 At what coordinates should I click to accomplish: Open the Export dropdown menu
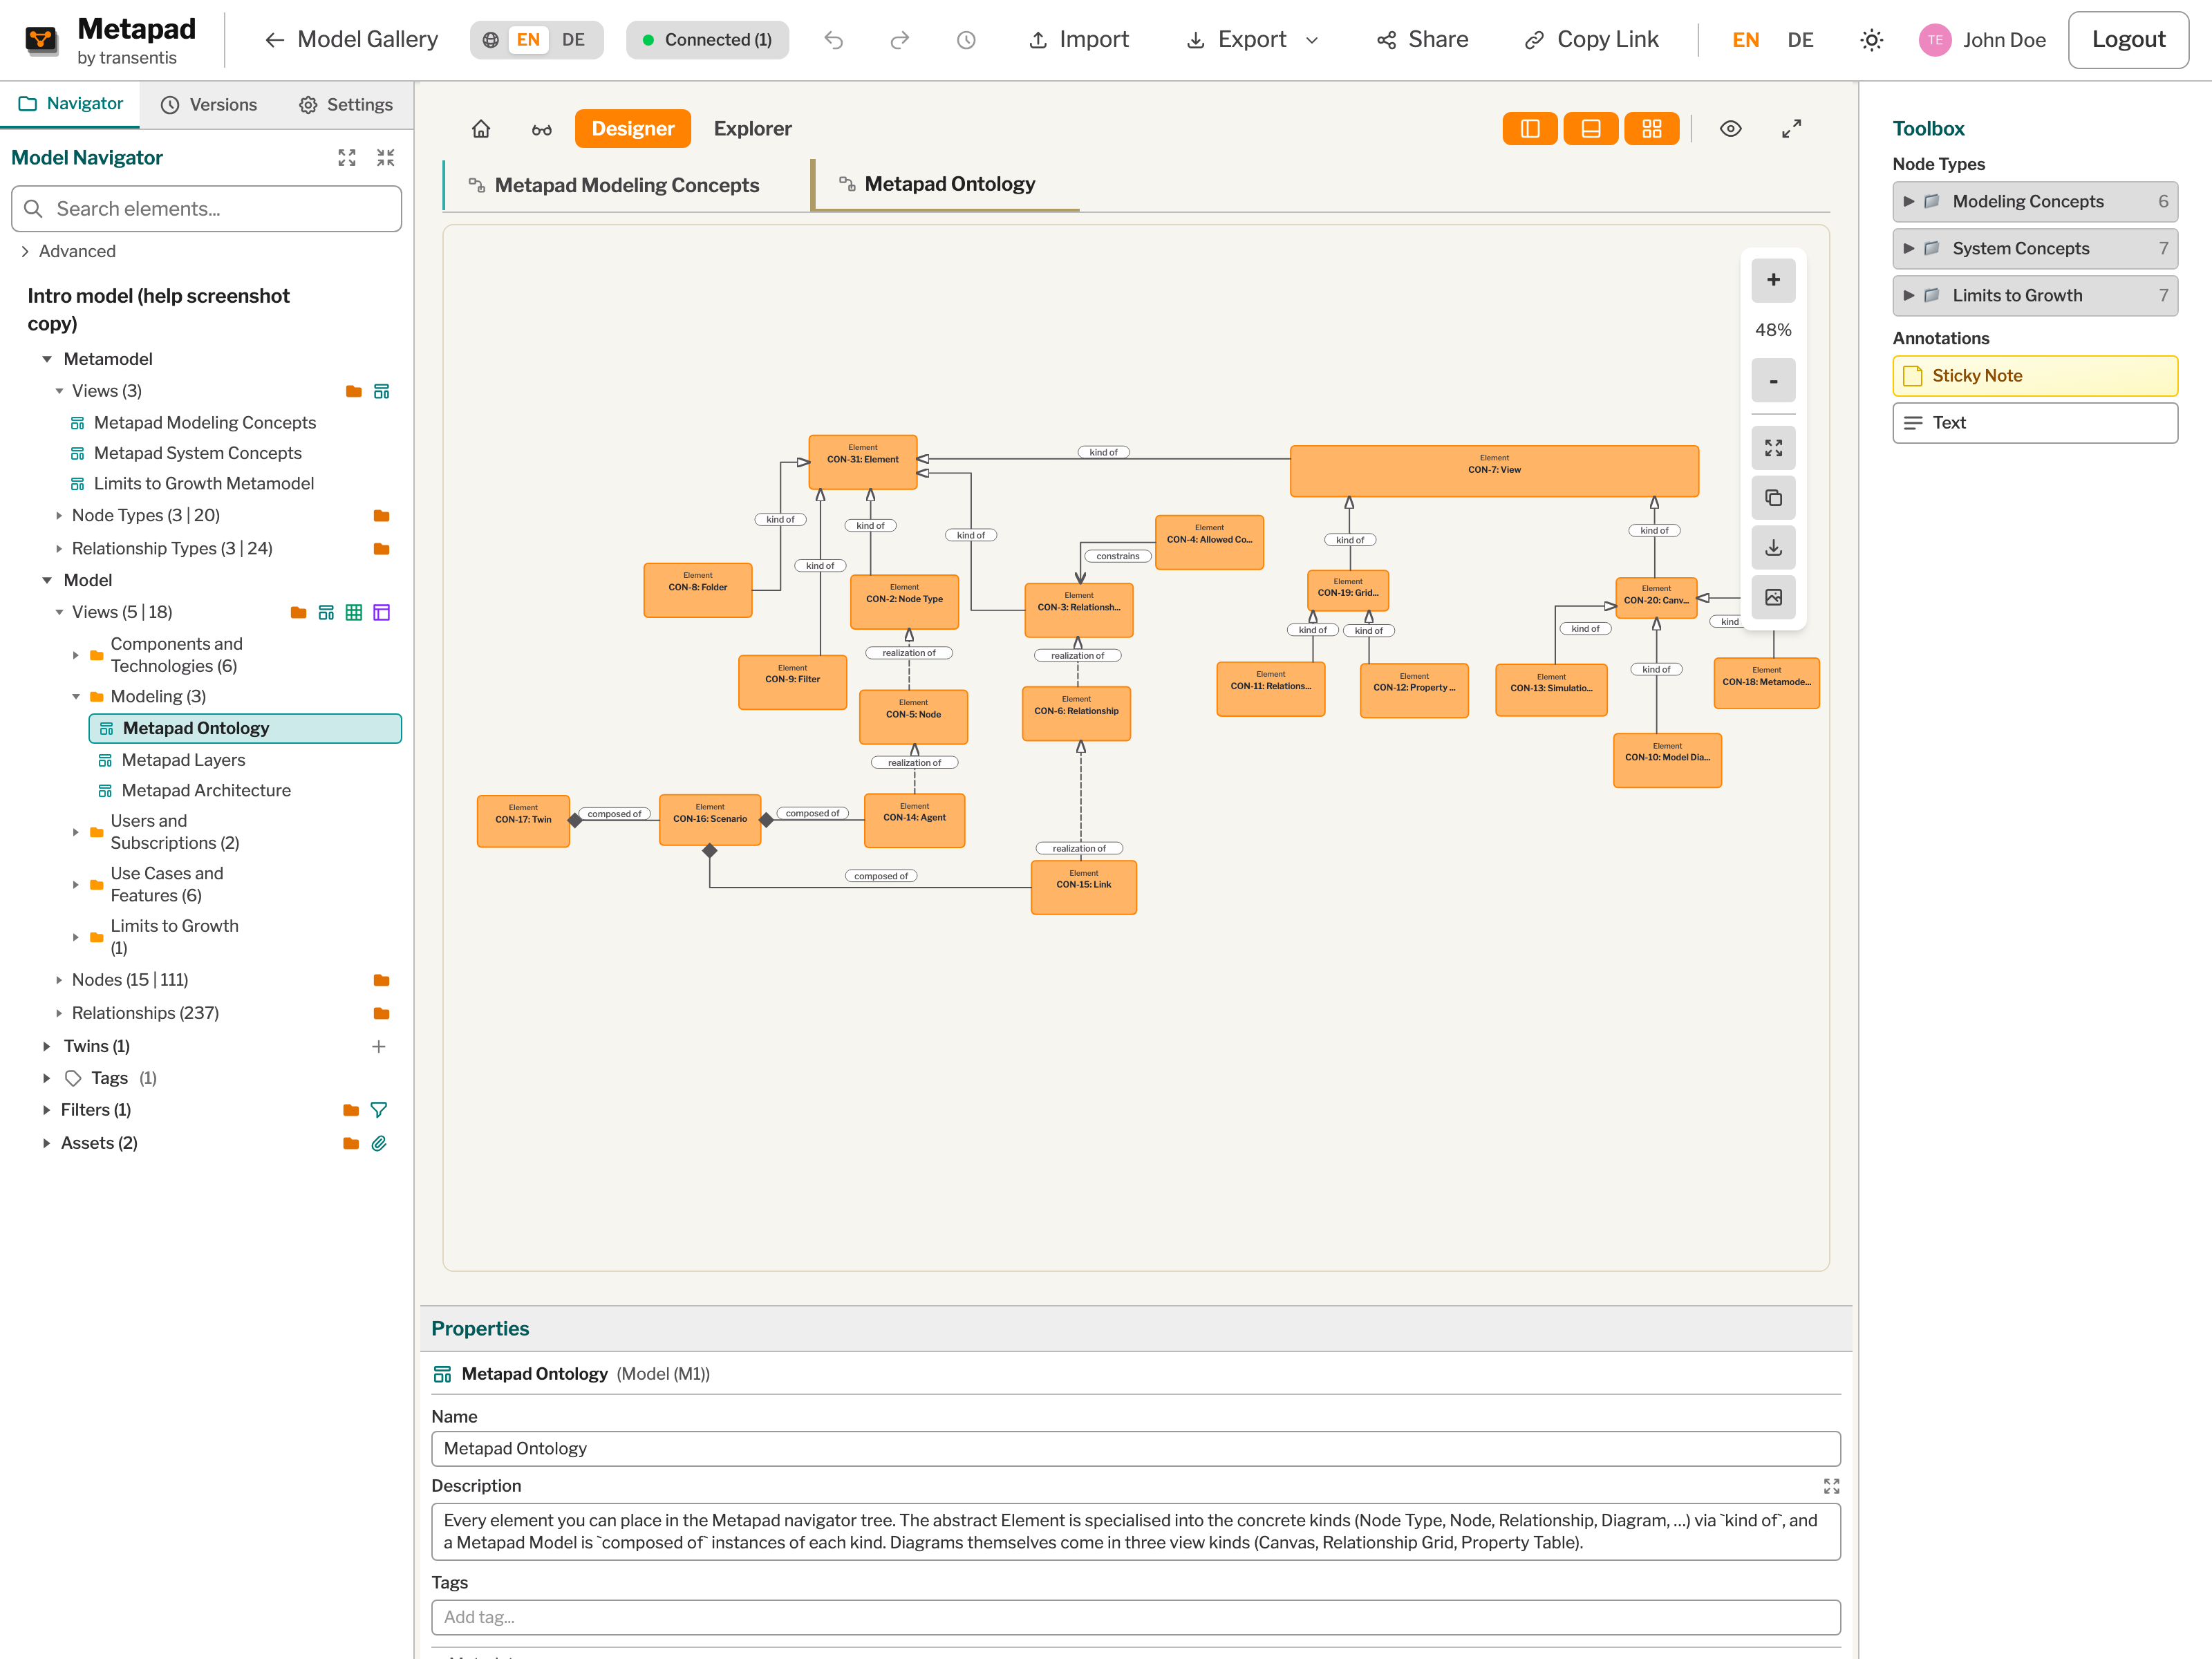click(x=1252, y=40)
